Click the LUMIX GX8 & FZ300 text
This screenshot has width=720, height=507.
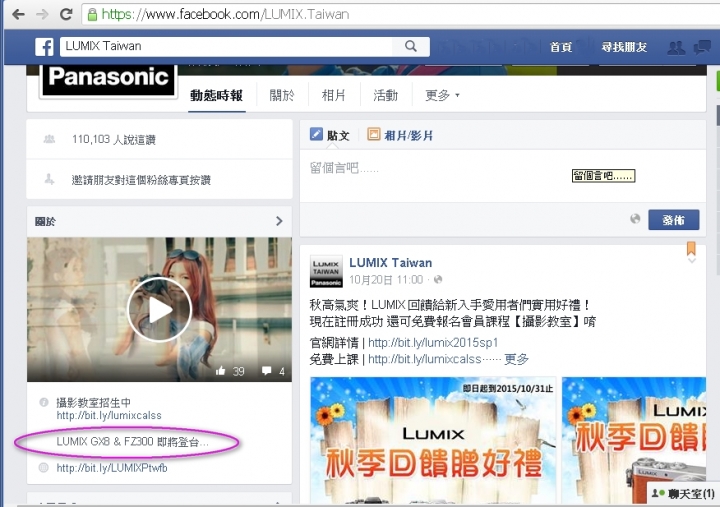pos(132,442)
